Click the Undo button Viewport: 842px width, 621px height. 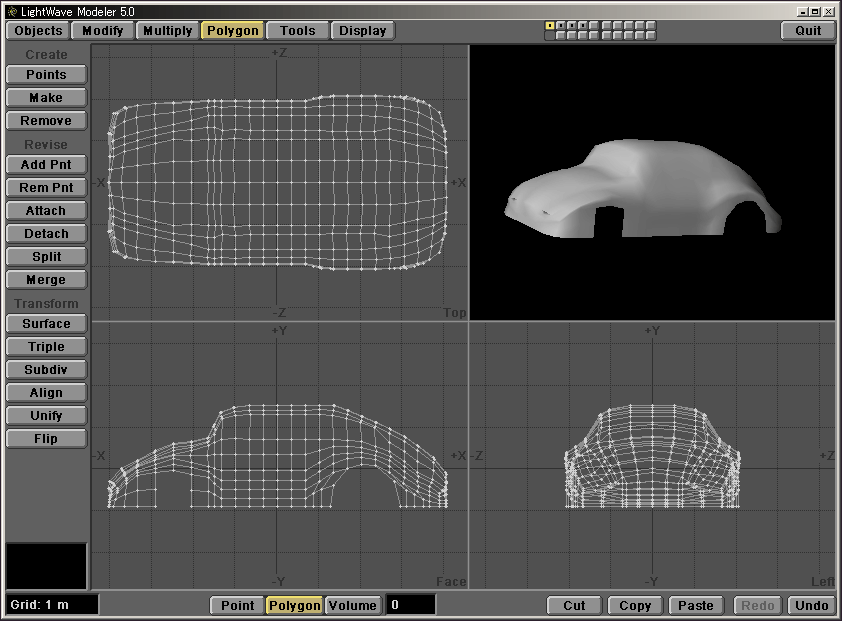[811, 605]
